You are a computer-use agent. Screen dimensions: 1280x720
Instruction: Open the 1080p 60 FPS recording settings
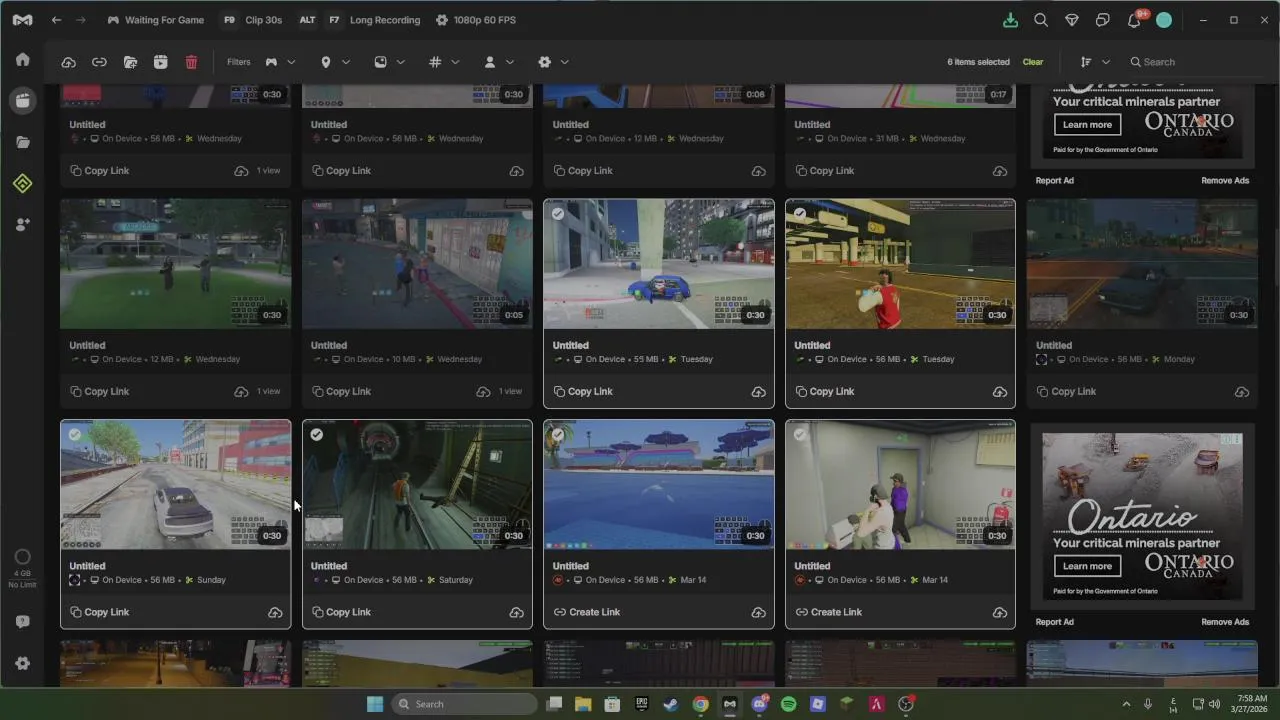tap(476, 20)
